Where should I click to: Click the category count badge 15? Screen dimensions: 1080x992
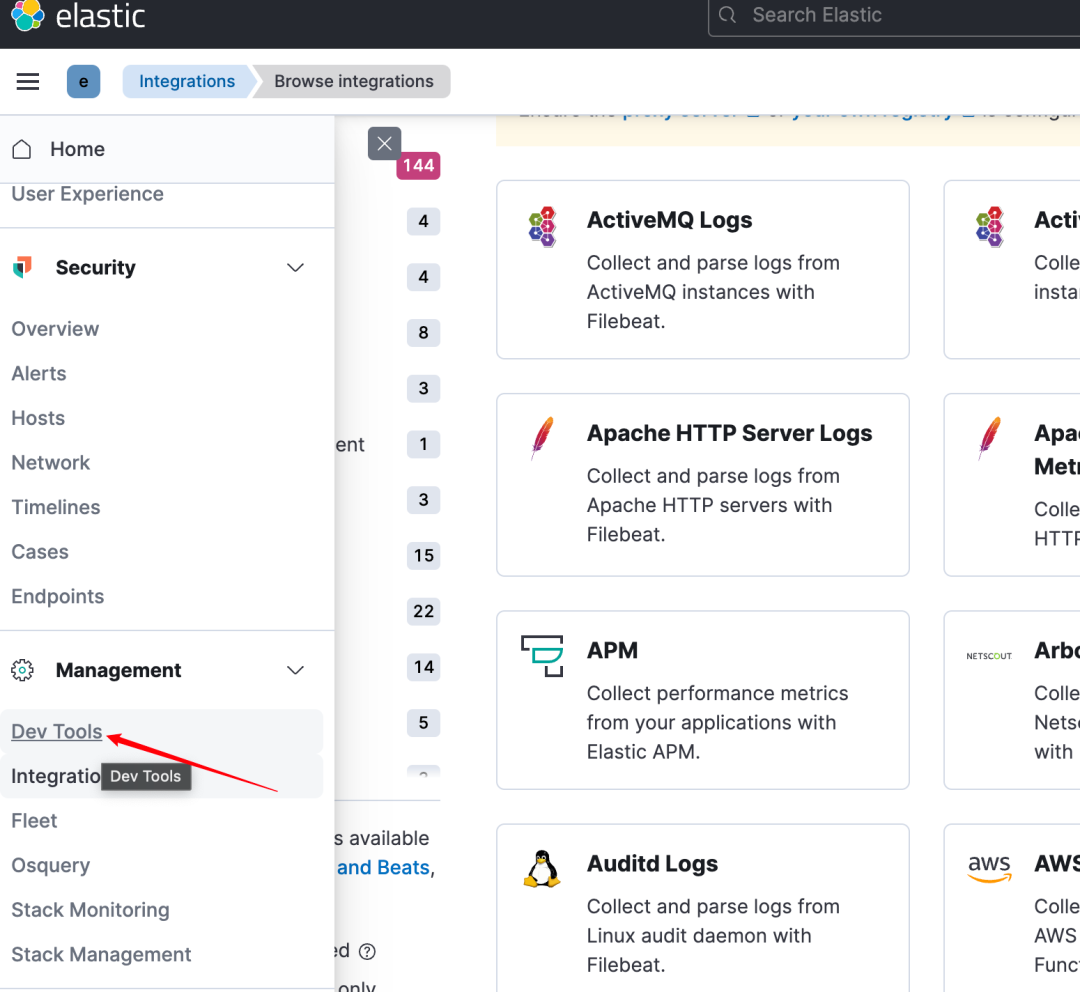(424, 555)
